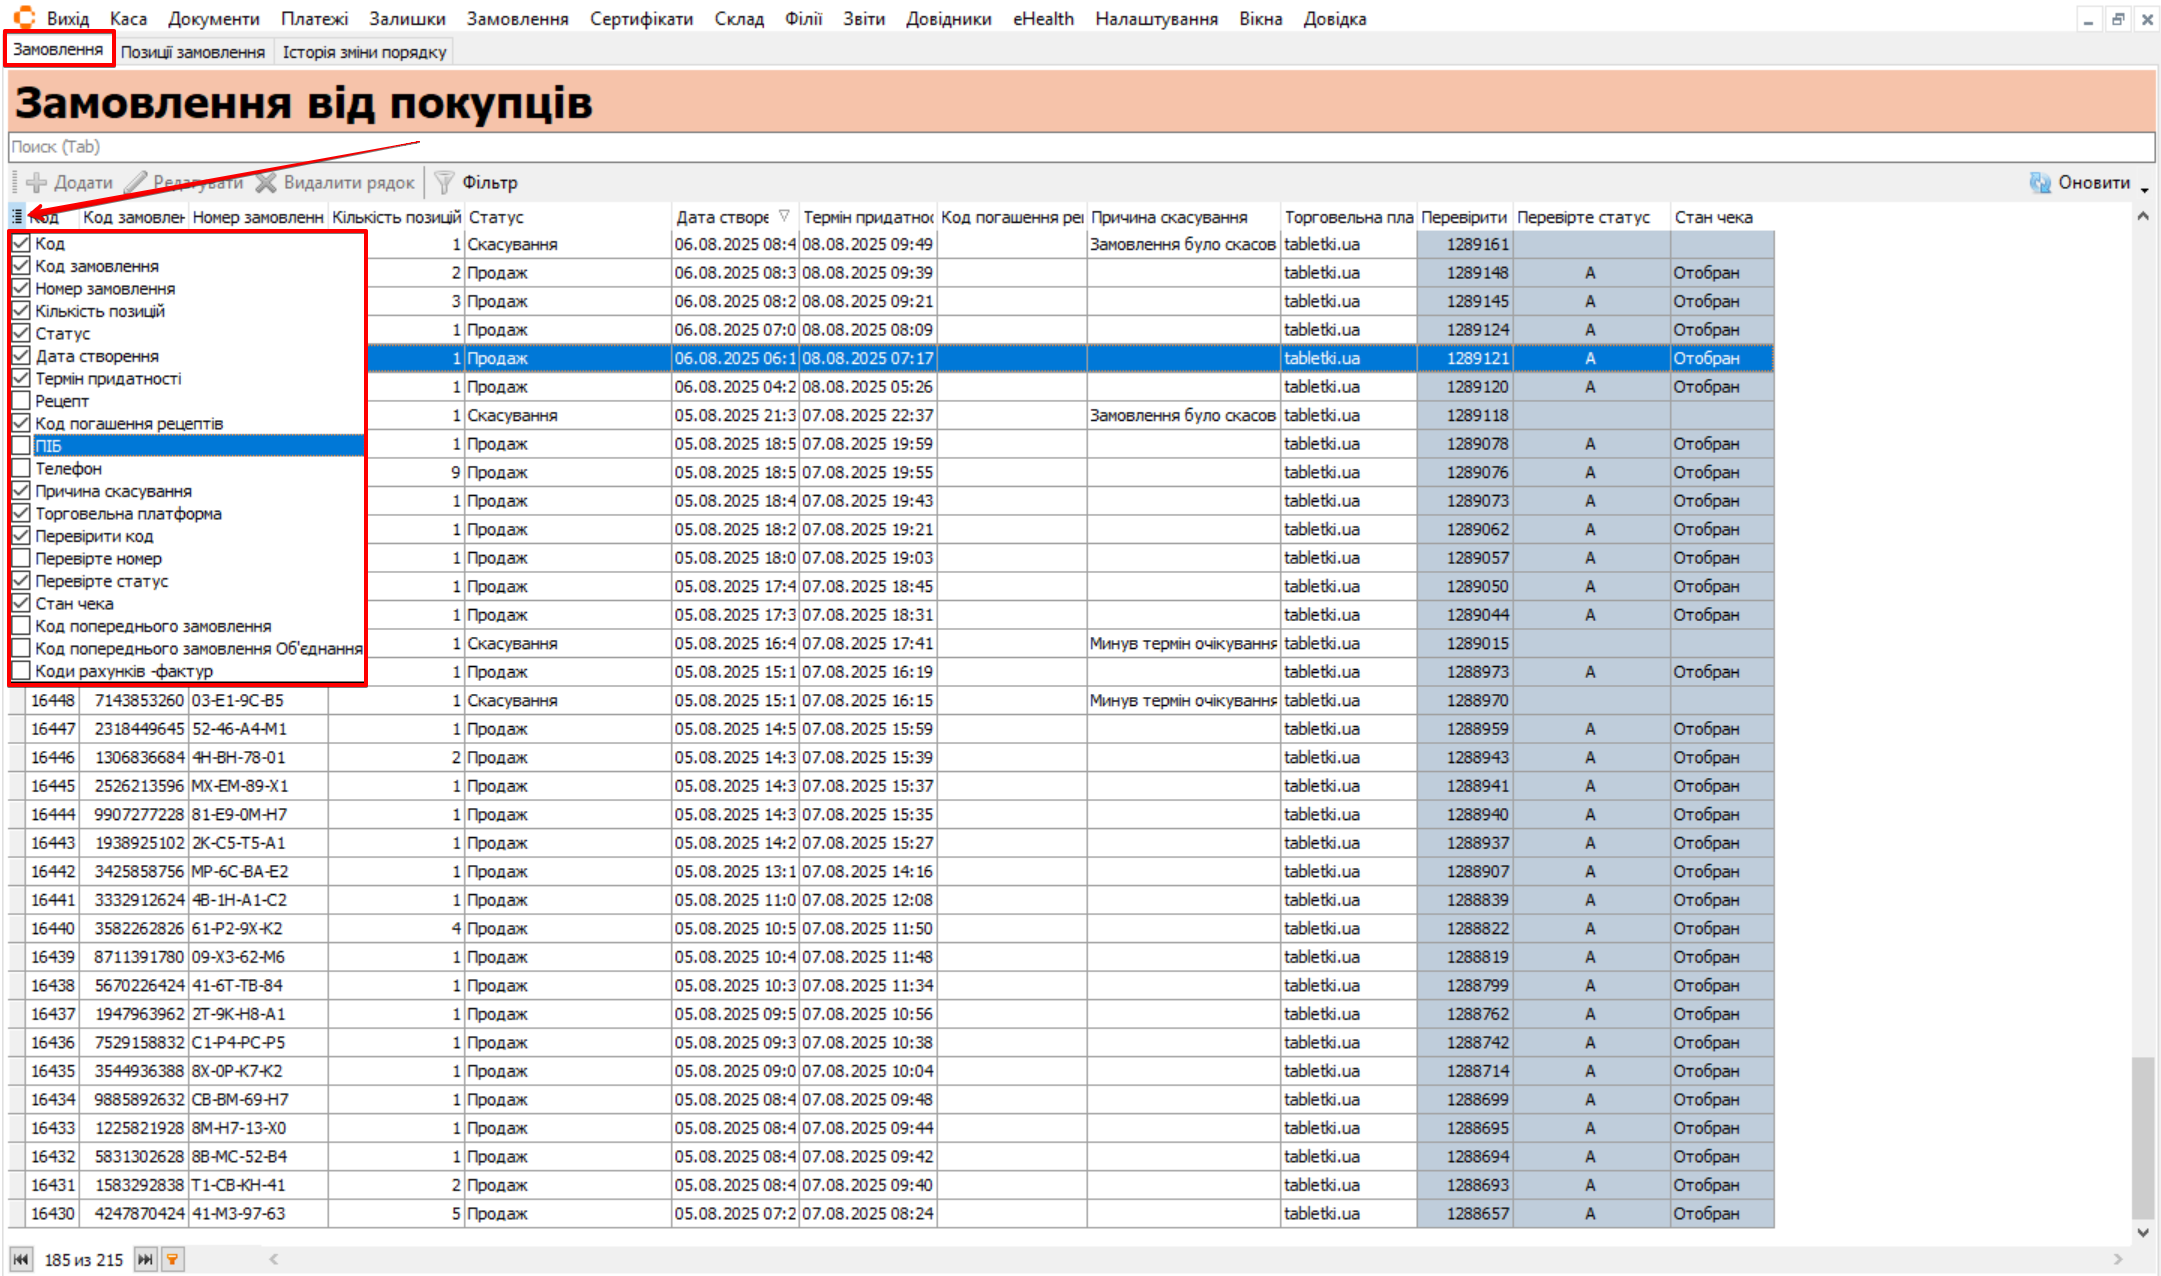Image resolution: width=2161 pixels, height=1276 pixels.
Task: Enable the ПІБ column checkbox
Action: (x=21, y=446)
